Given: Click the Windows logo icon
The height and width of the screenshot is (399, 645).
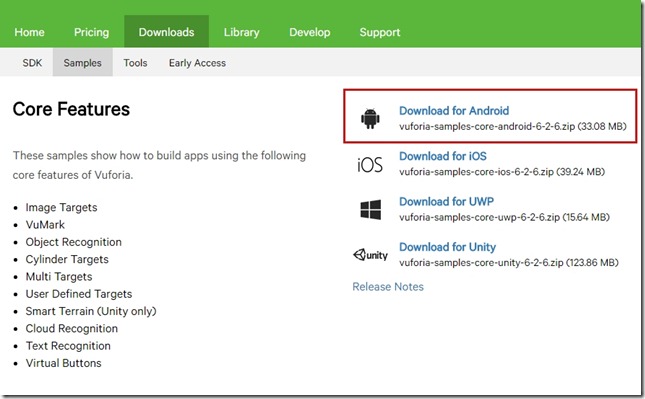Looking at the screenshot, I should (371, 210).
